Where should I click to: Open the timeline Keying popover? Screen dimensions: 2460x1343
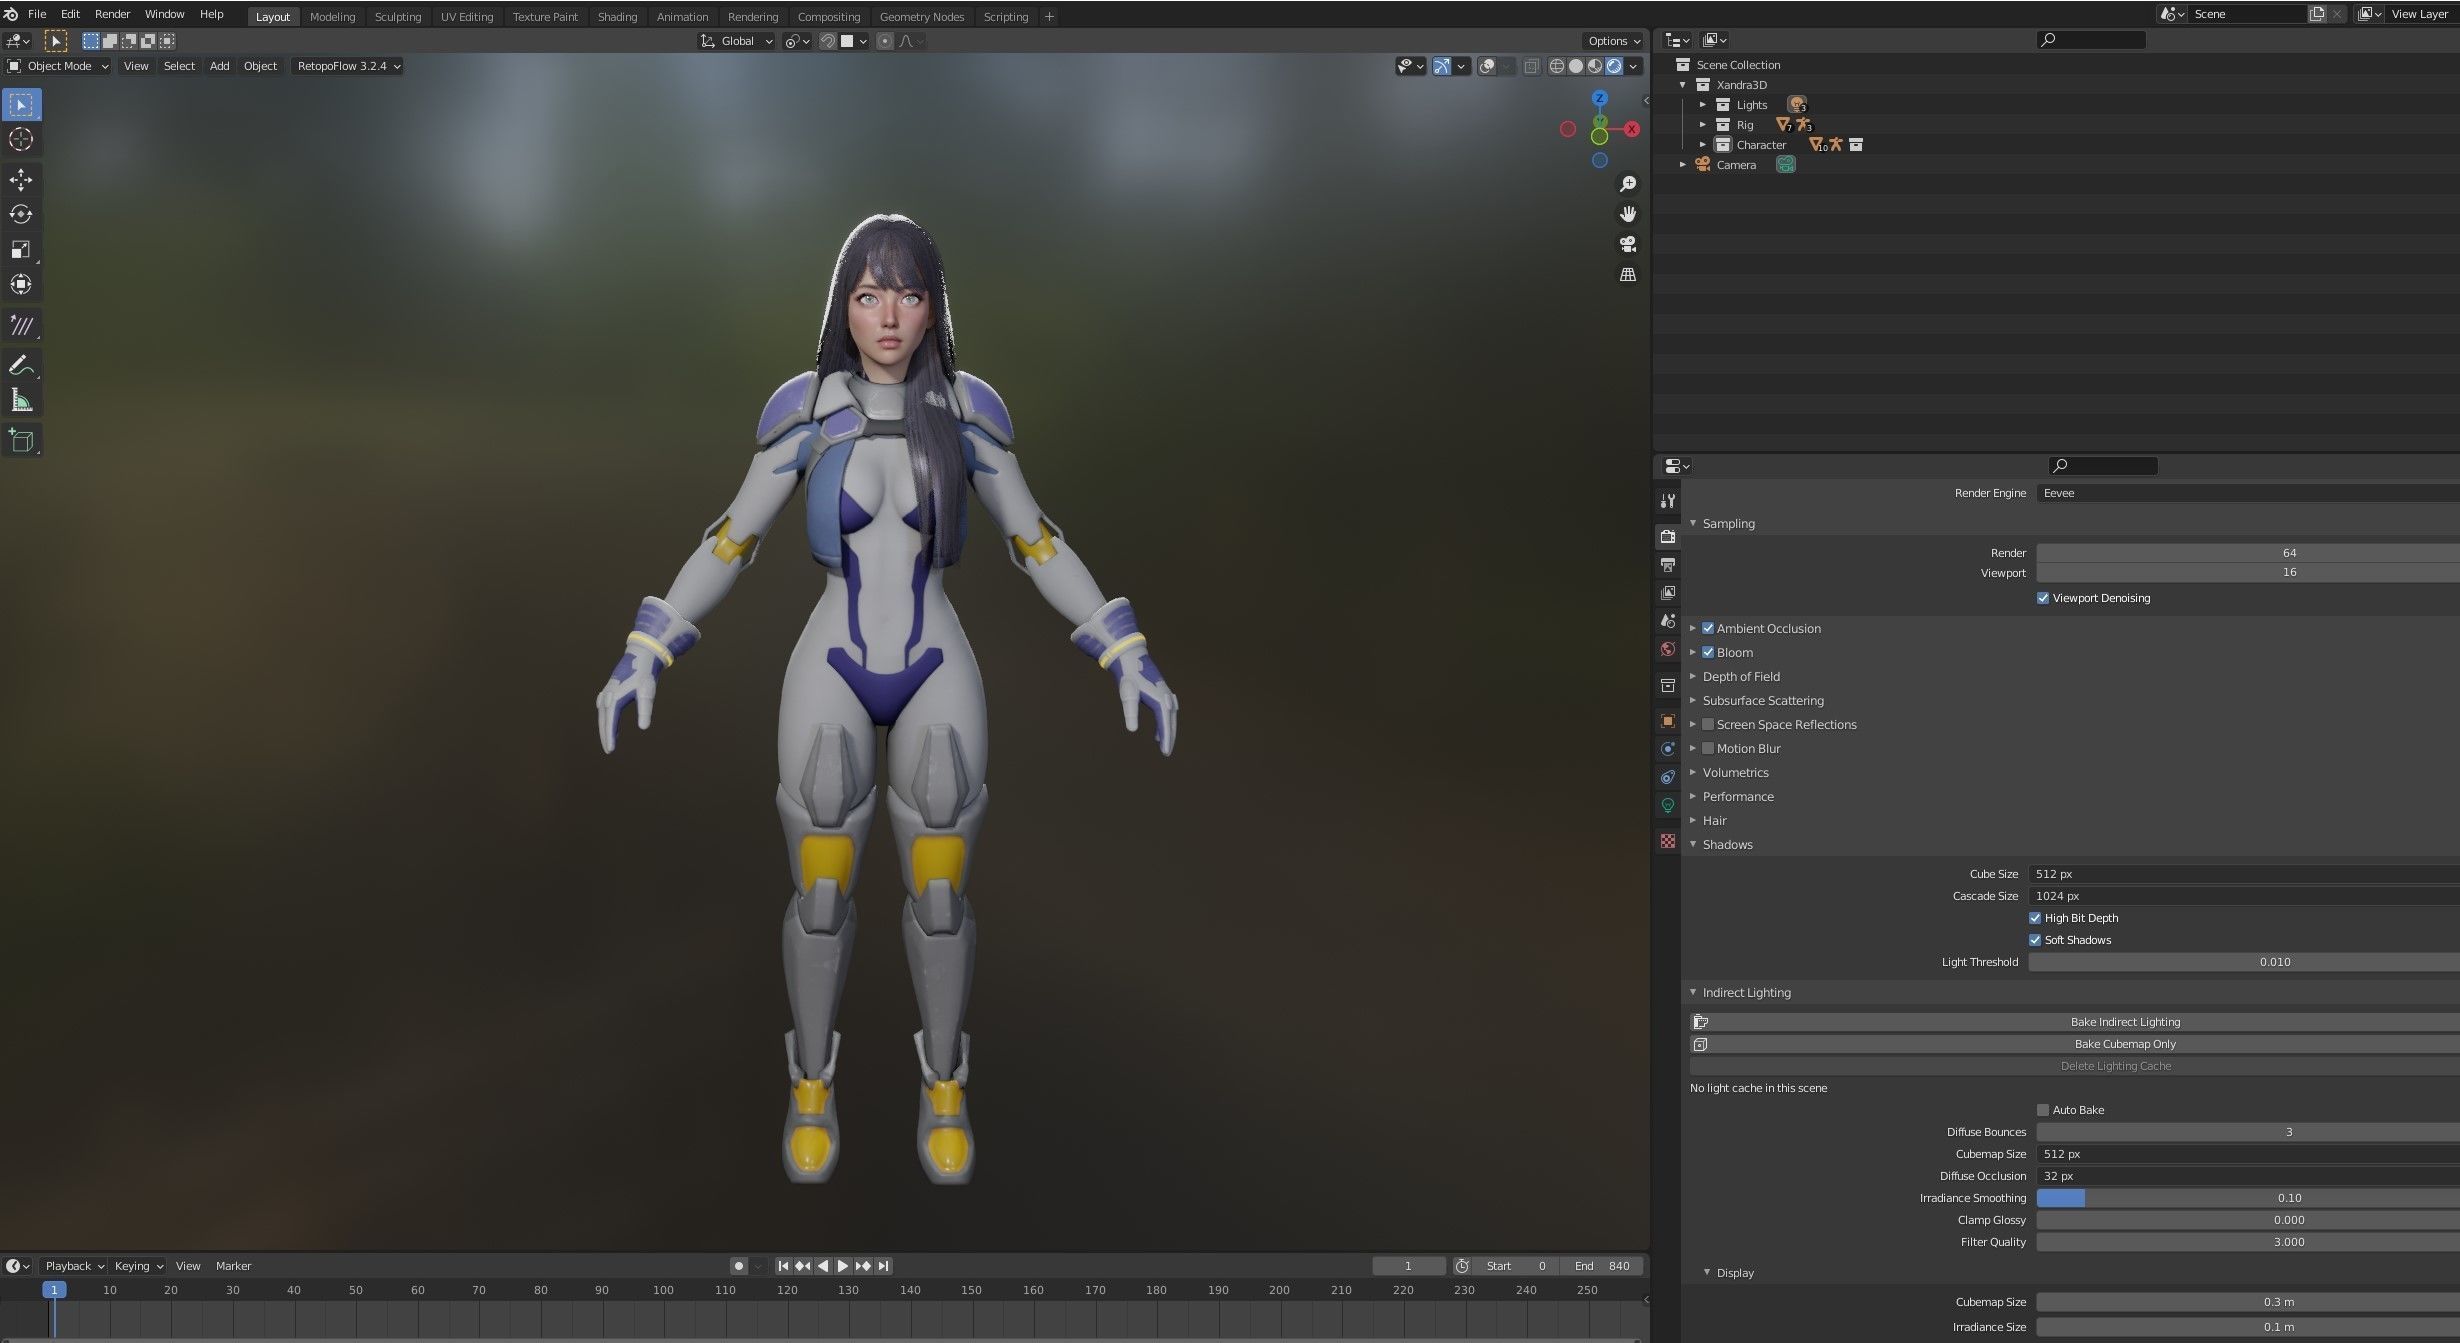(138, 1266)
